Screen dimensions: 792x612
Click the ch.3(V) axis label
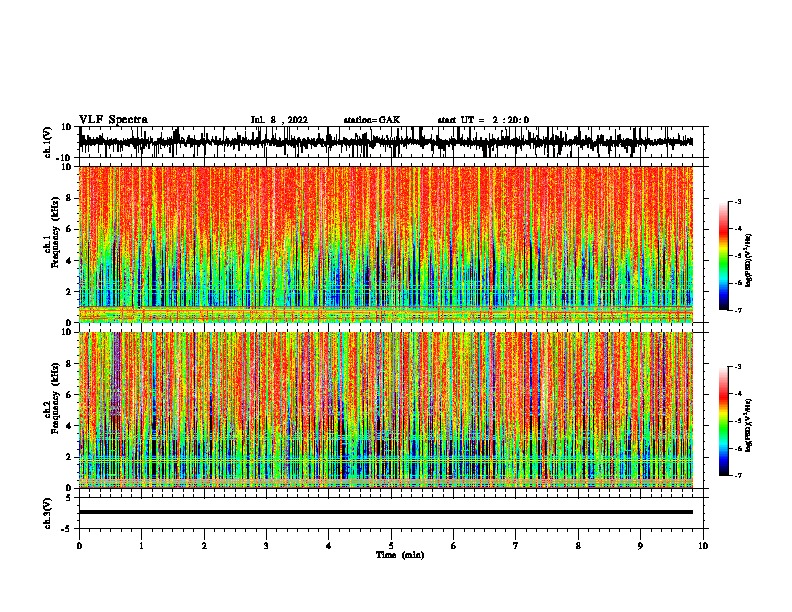pyautogui.click(x=48, y=513)
